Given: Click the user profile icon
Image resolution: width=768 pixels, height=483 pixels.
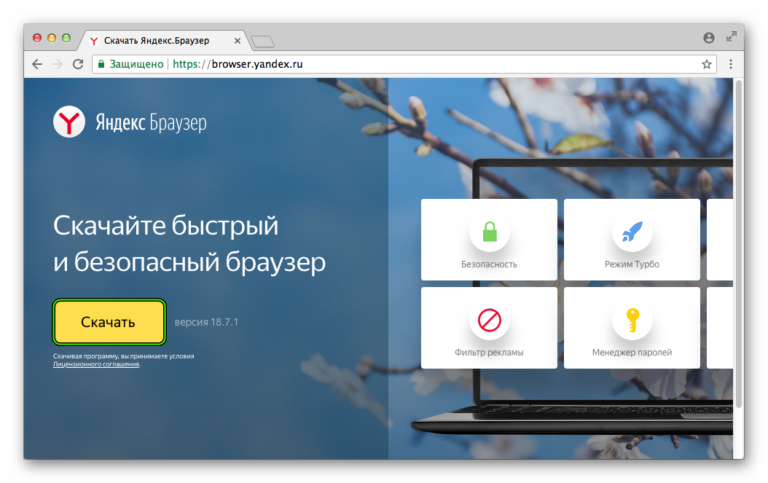Looking at the screenshot, I should tap(709, 38).
